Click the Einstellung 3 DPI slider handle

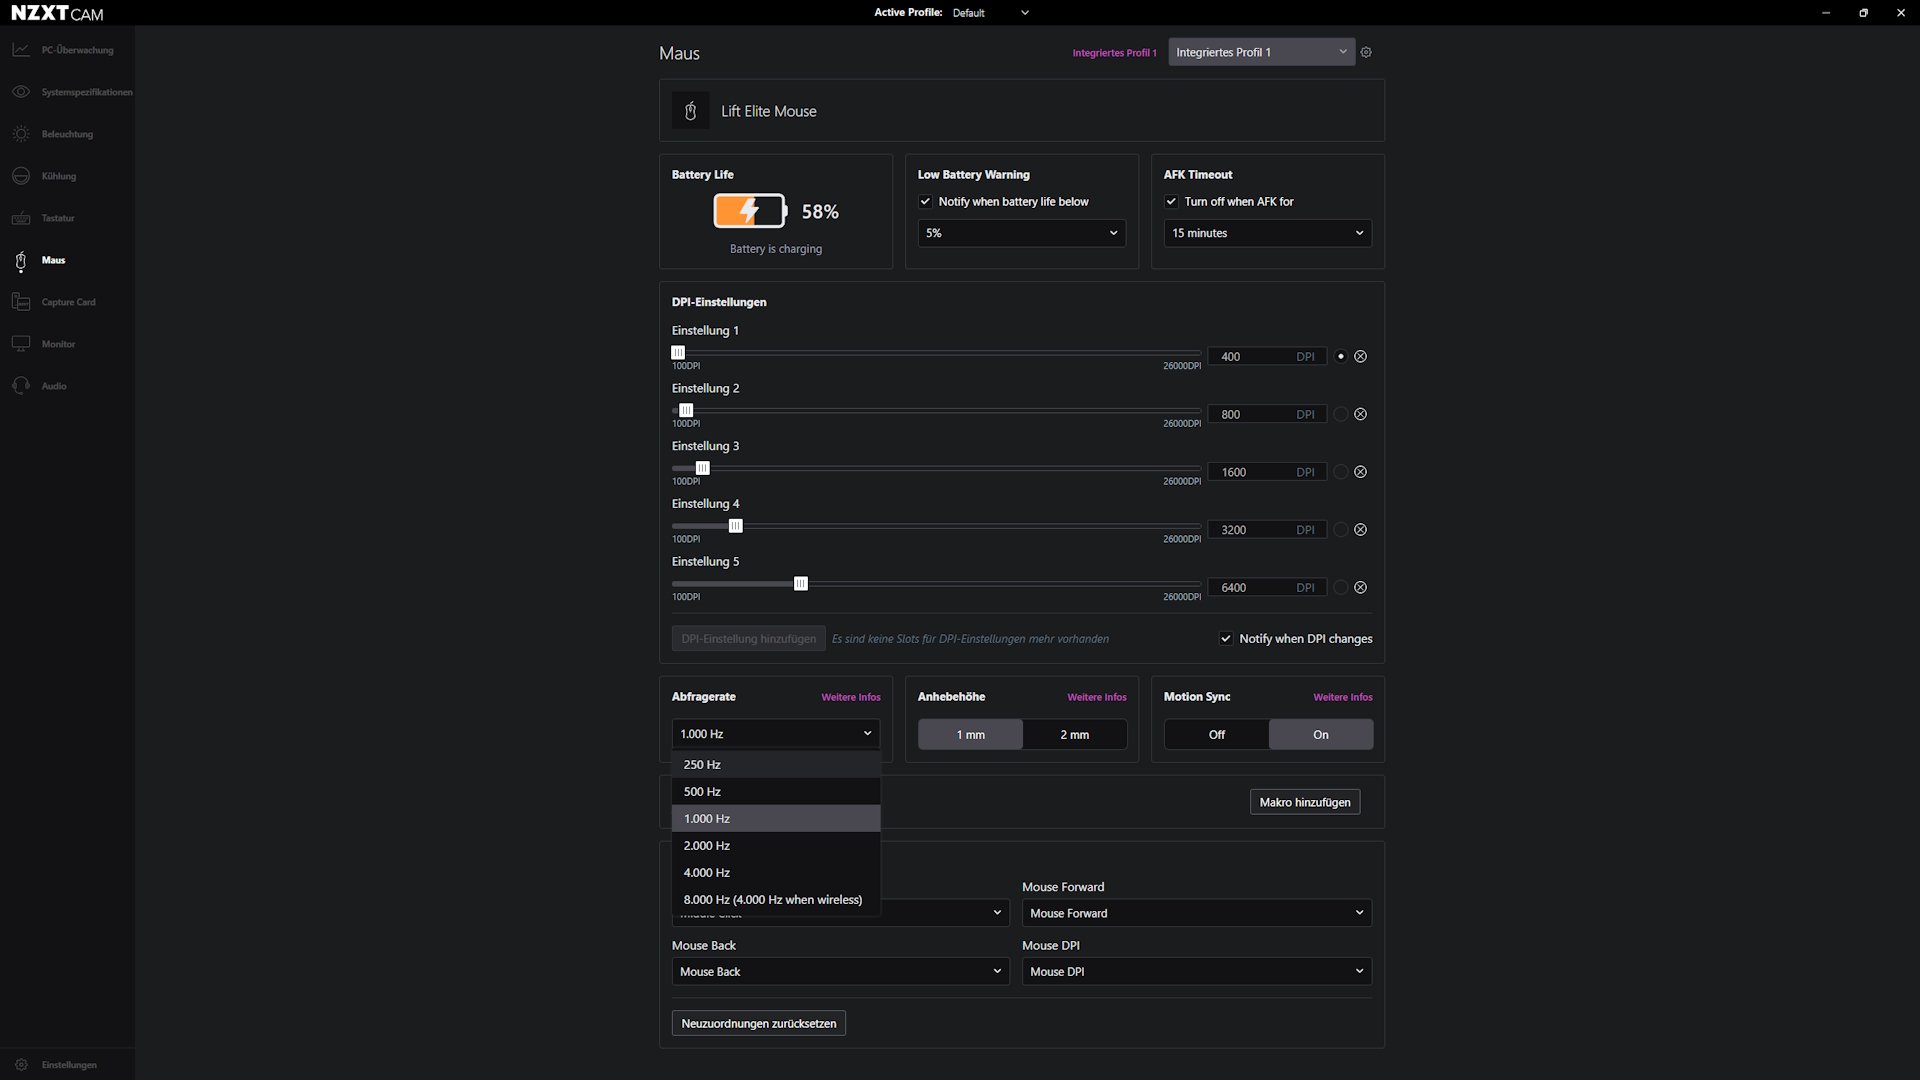click(x=703, y=468)
